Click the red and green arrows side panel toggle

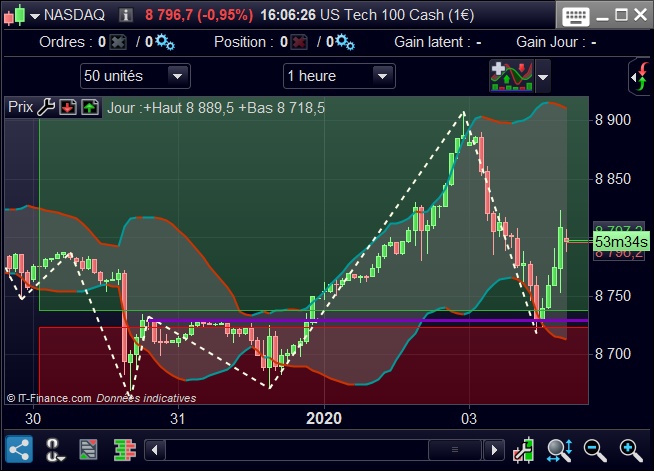point(641,77)
